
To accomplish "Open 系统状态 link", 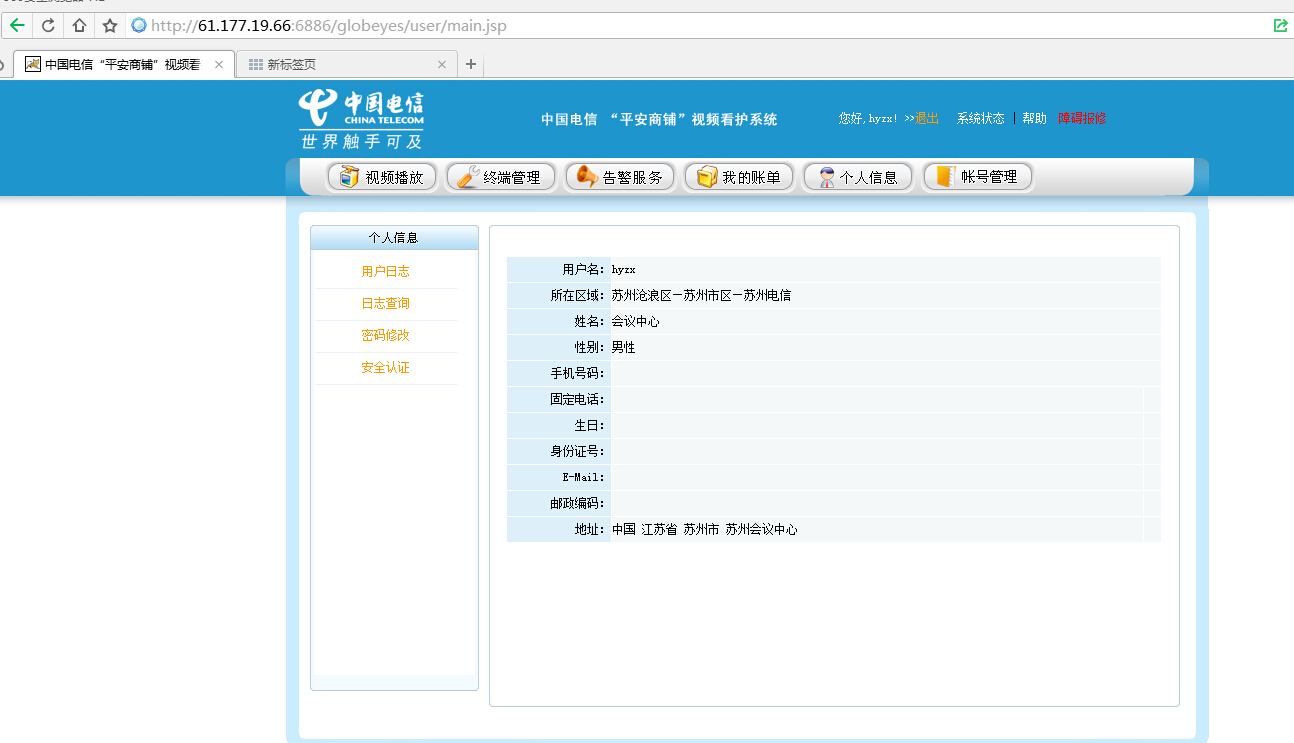I will point(980,118).
